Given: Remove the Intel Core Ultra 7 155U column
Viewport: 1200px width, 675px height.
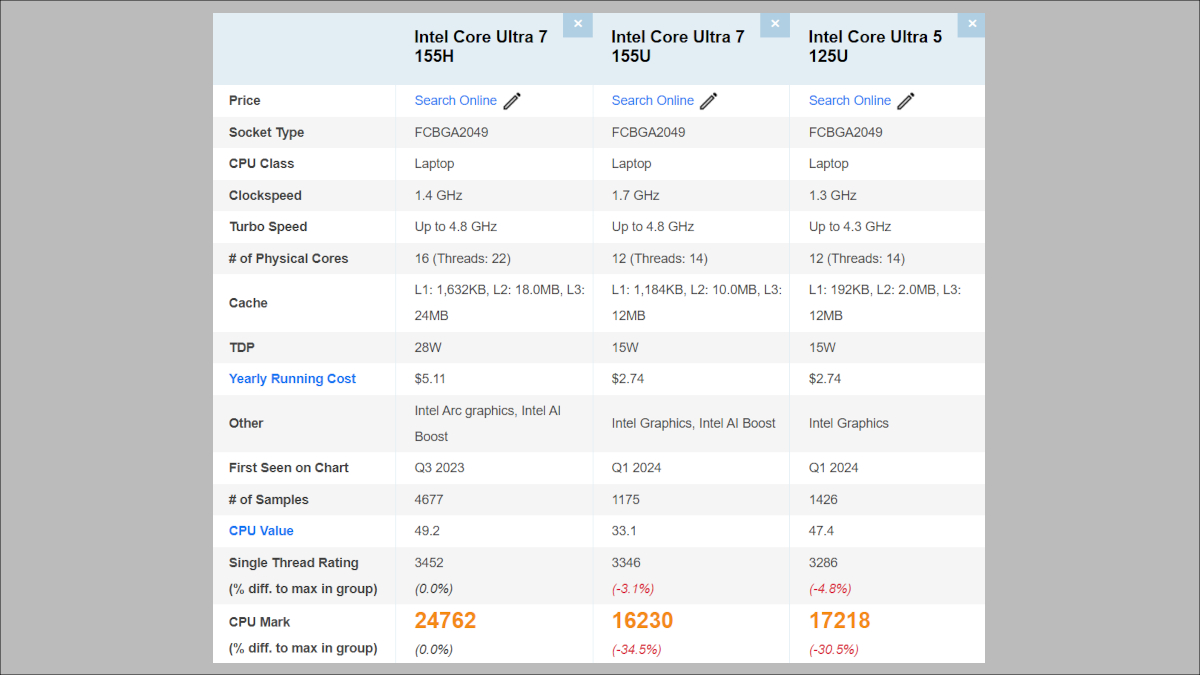Looking at the screenshot, I should click(775, 24).
